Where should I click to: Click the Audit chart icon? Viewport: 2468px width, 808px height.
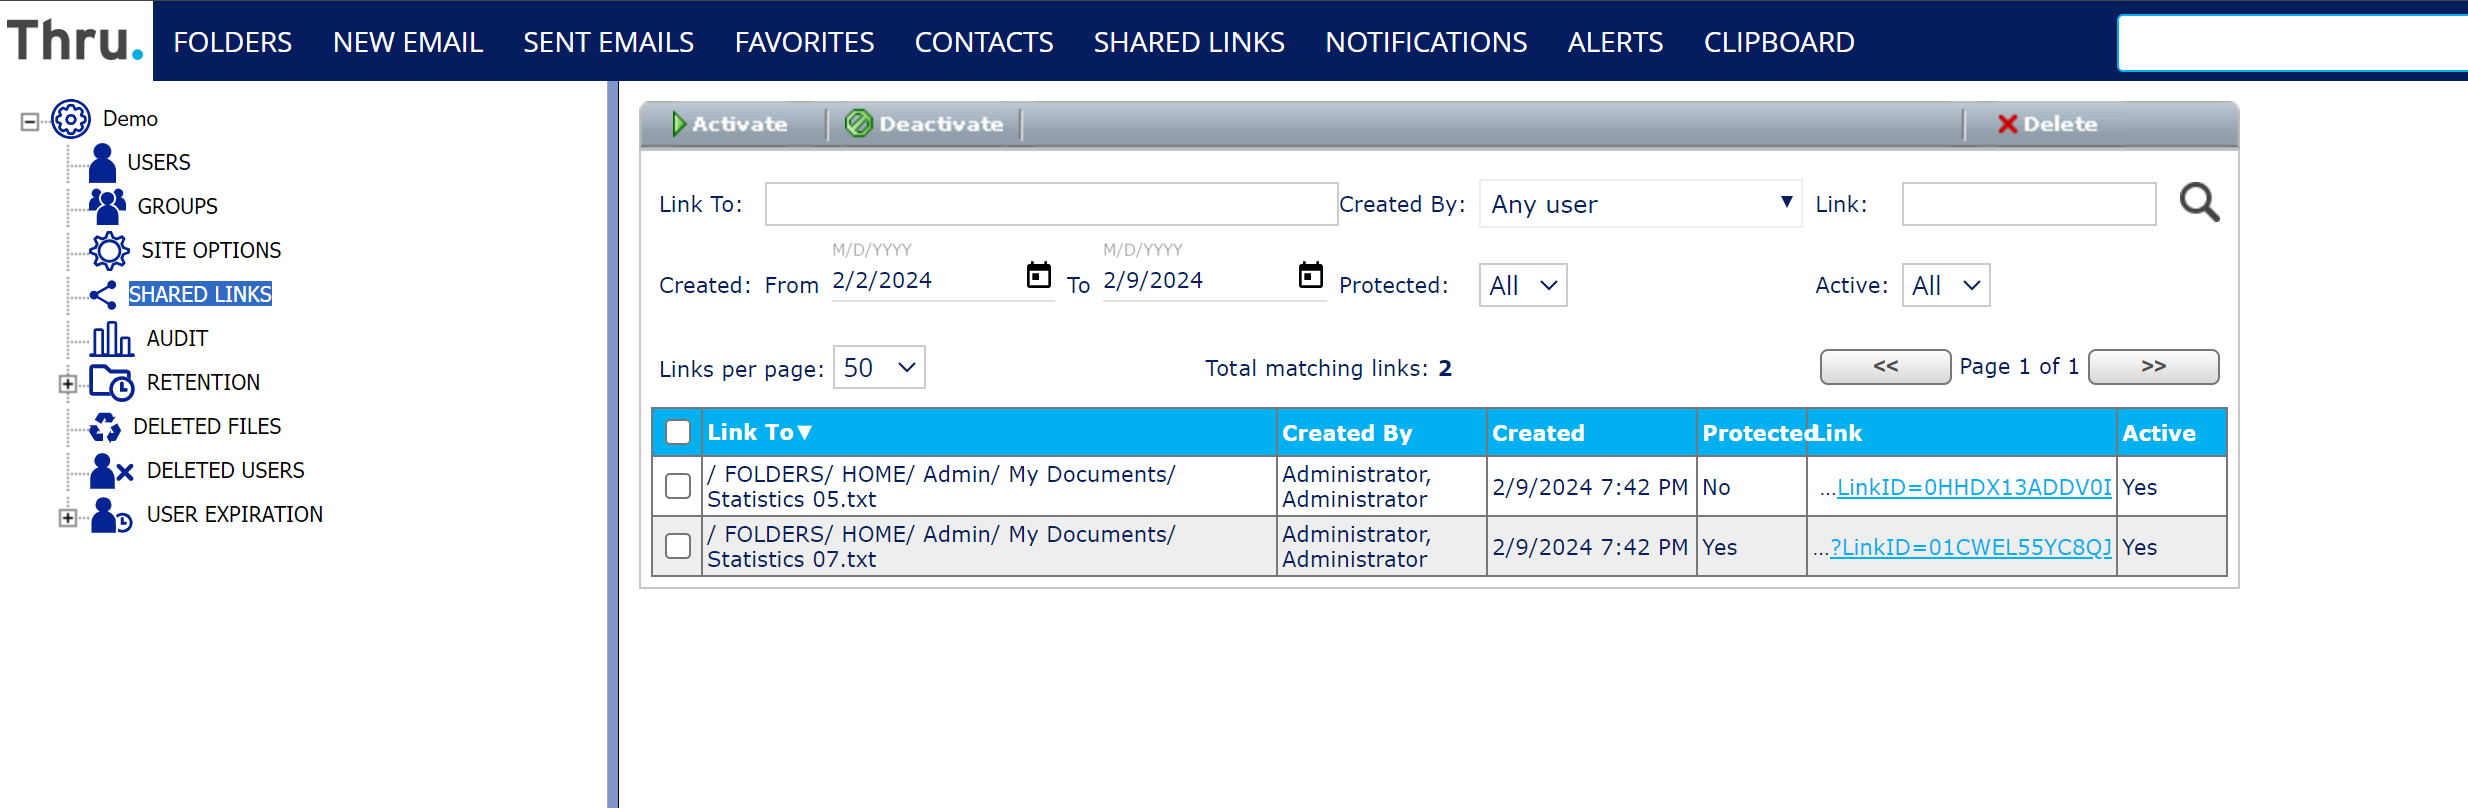click(111, 339)
